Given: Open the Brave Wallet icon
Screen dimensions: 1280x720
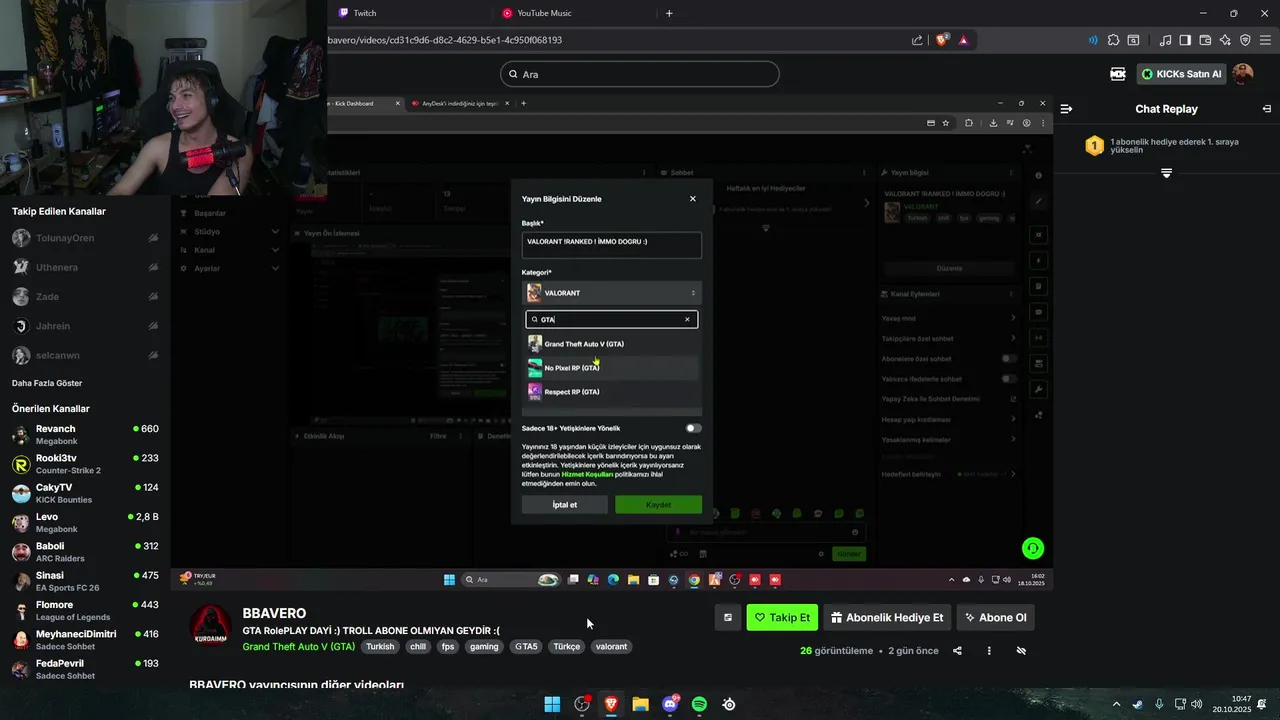Looking at the screenshot, I should (1205, 40).
